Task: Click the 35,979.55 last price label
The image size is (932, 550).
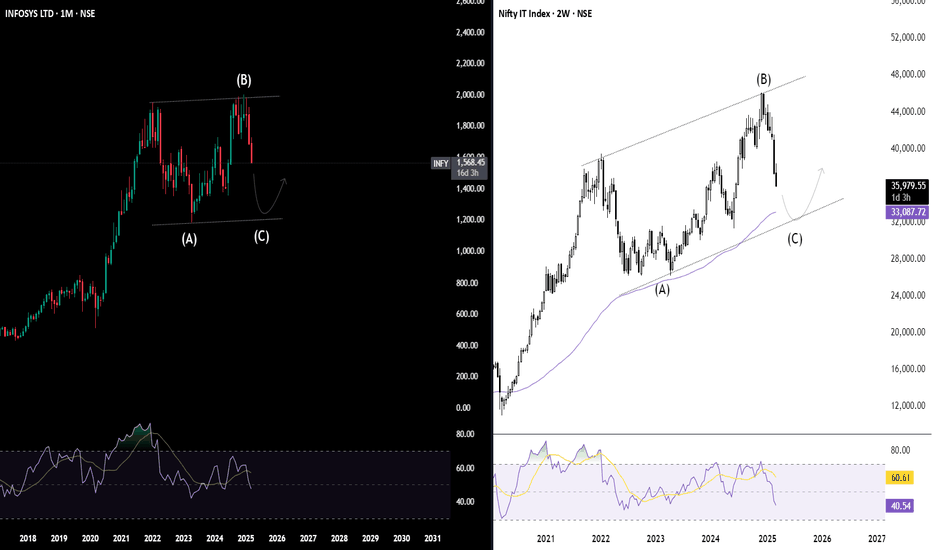Action: coord(908,186)
